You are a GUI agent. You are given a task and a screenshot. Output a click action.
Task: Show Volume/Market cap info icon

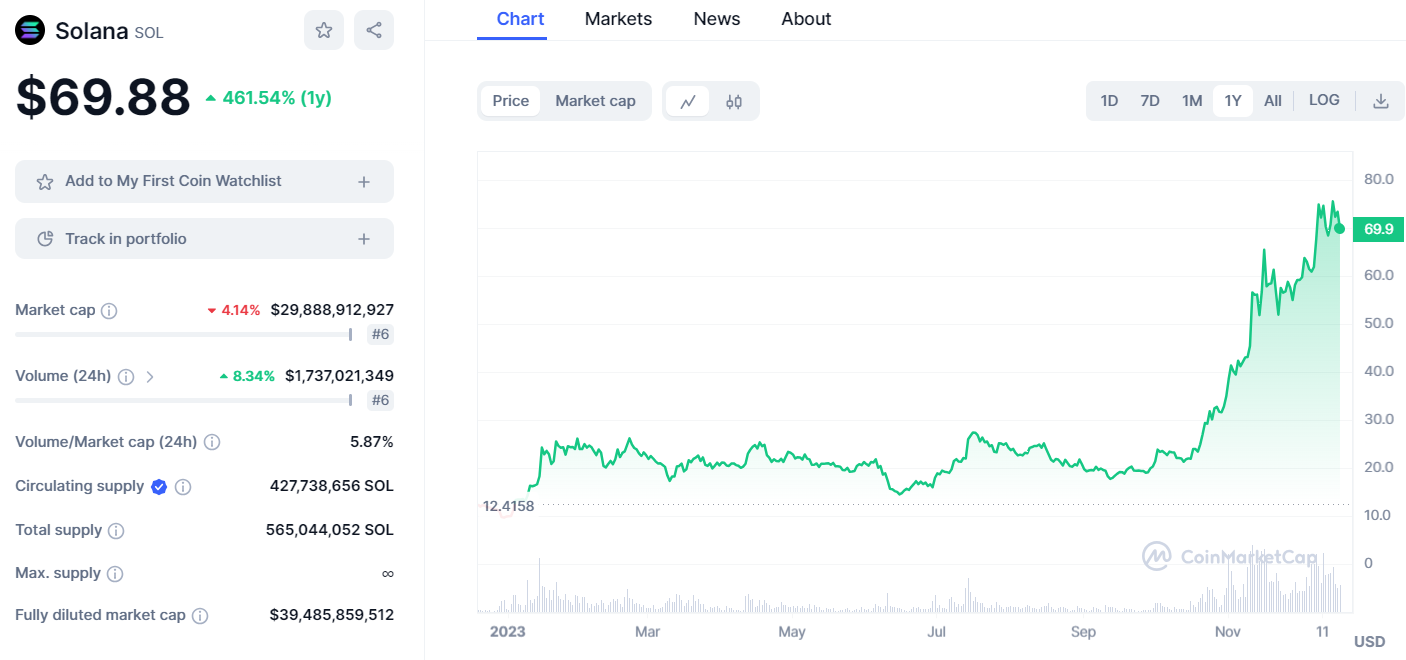pos(212,442)
